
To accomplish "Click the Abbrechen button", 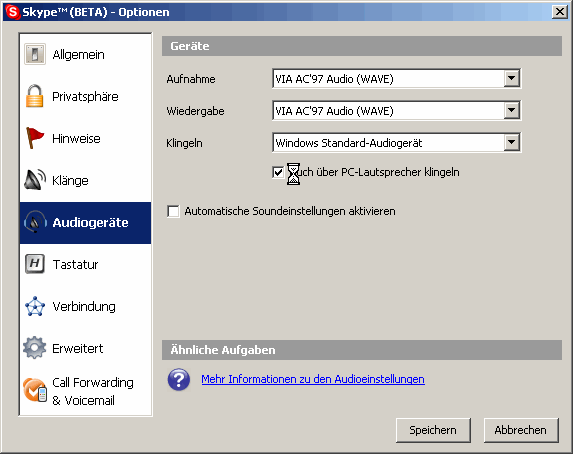I will point(521,430).
